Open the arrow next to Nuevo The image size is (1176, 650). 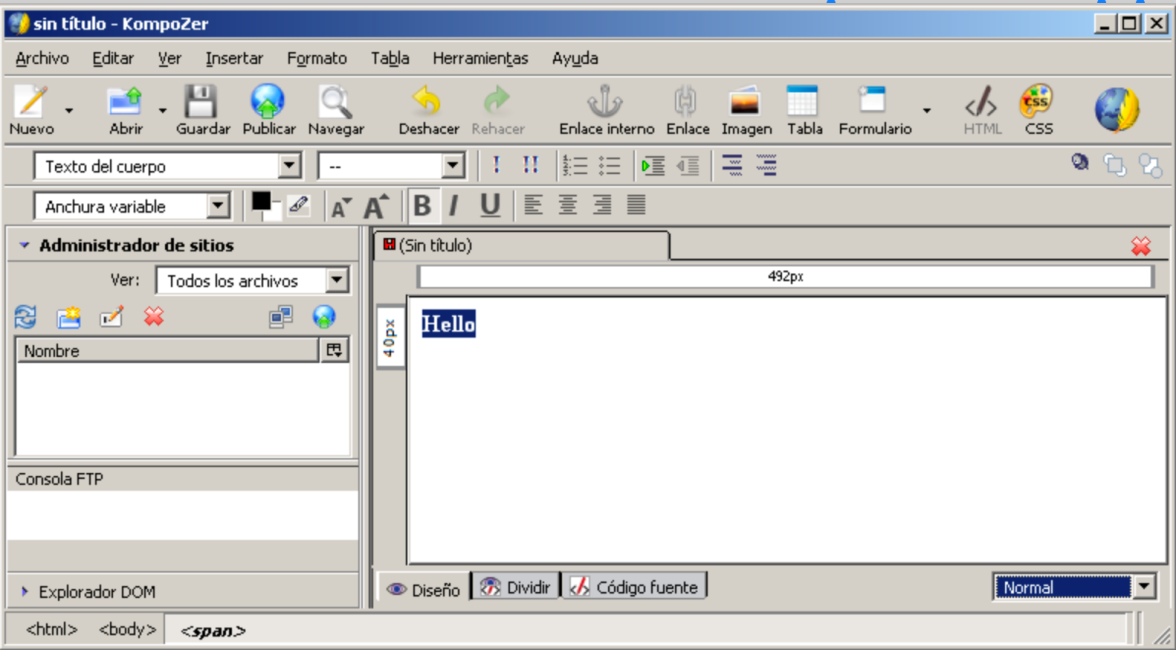69,110
